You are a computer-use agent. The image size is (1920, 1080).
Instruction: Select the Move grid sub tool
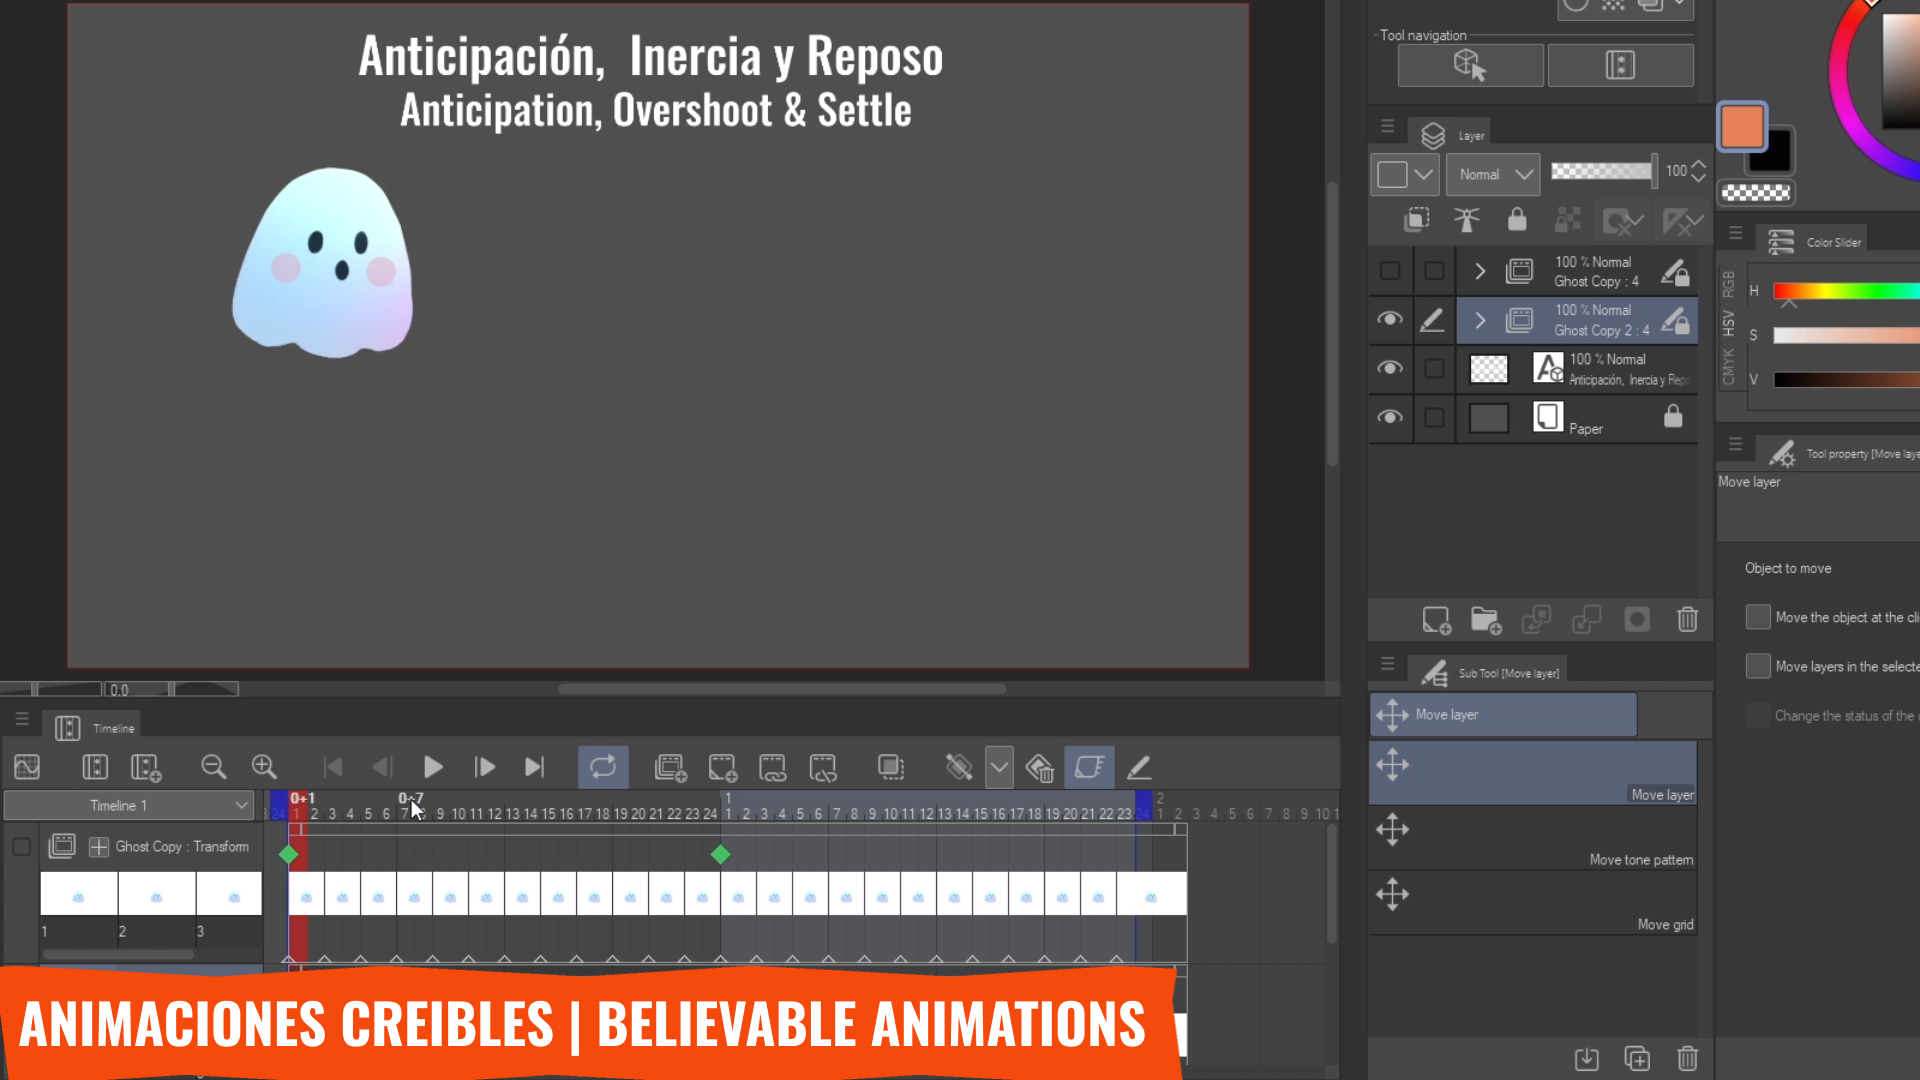pyautogui.click(x=1533, y=903)
